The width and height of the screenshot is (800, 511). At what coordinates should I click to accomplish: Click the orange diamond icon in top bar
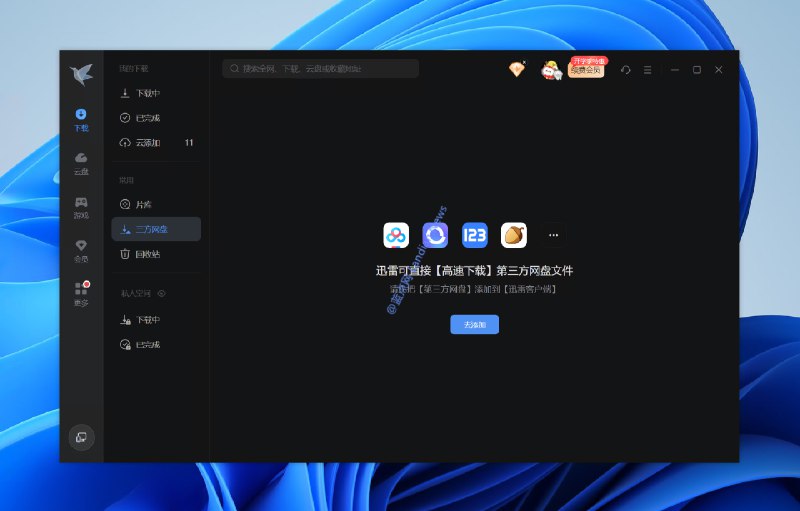click(516, 69)
